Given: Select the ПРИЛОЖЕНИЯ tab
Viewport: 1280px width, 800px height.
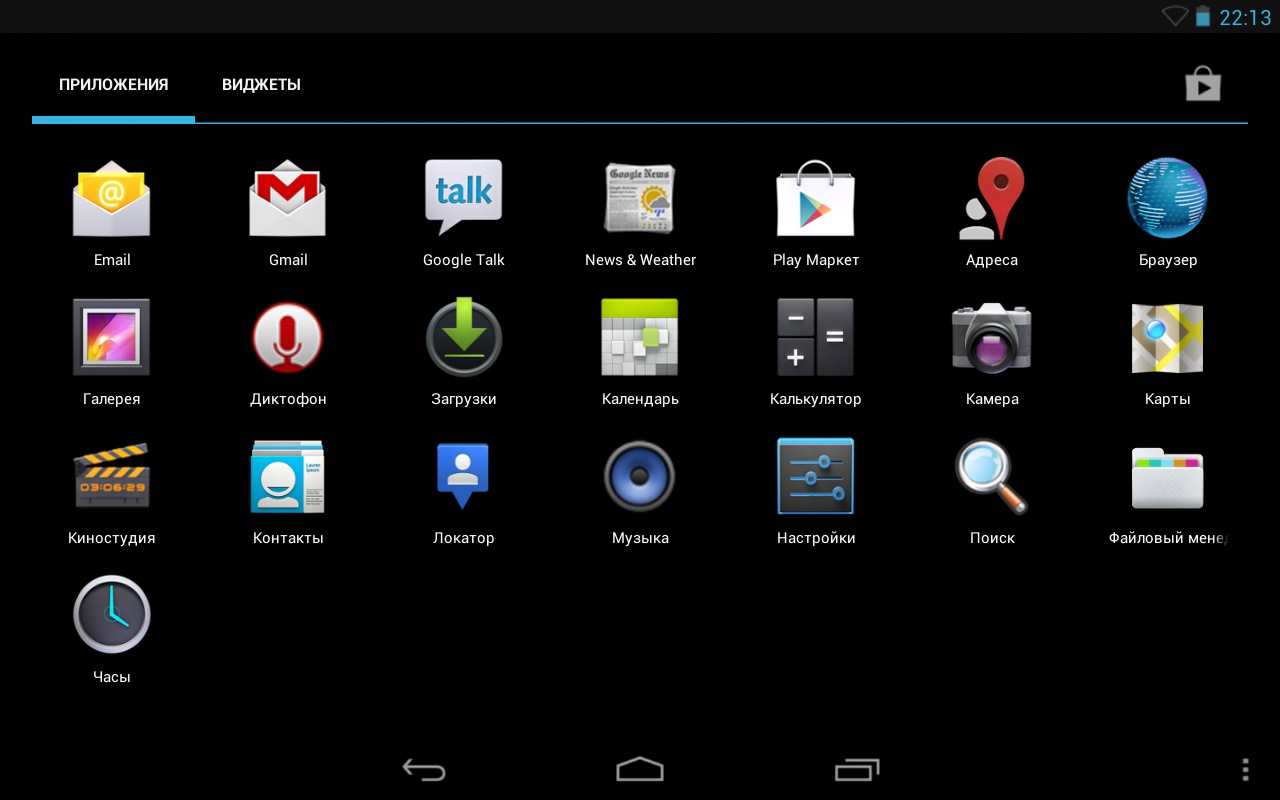Looking at the screenshot, I should tap(113, 85).
